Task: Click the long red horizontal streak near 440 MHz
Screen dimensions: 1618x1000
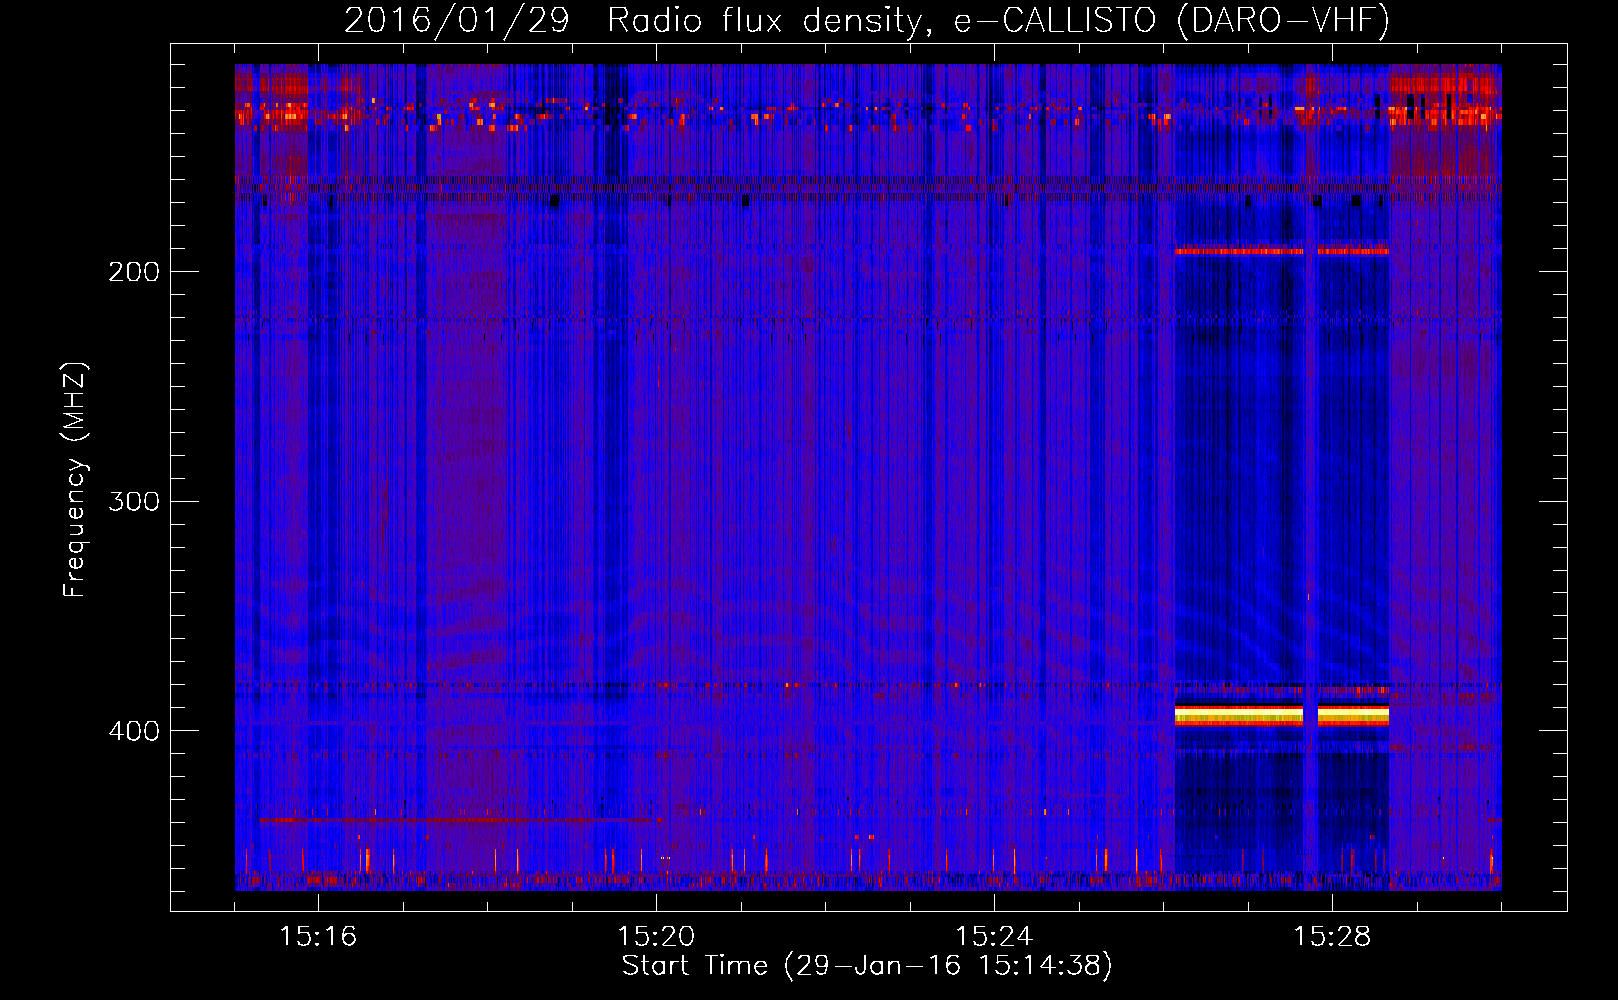Action: coord(455,819)
